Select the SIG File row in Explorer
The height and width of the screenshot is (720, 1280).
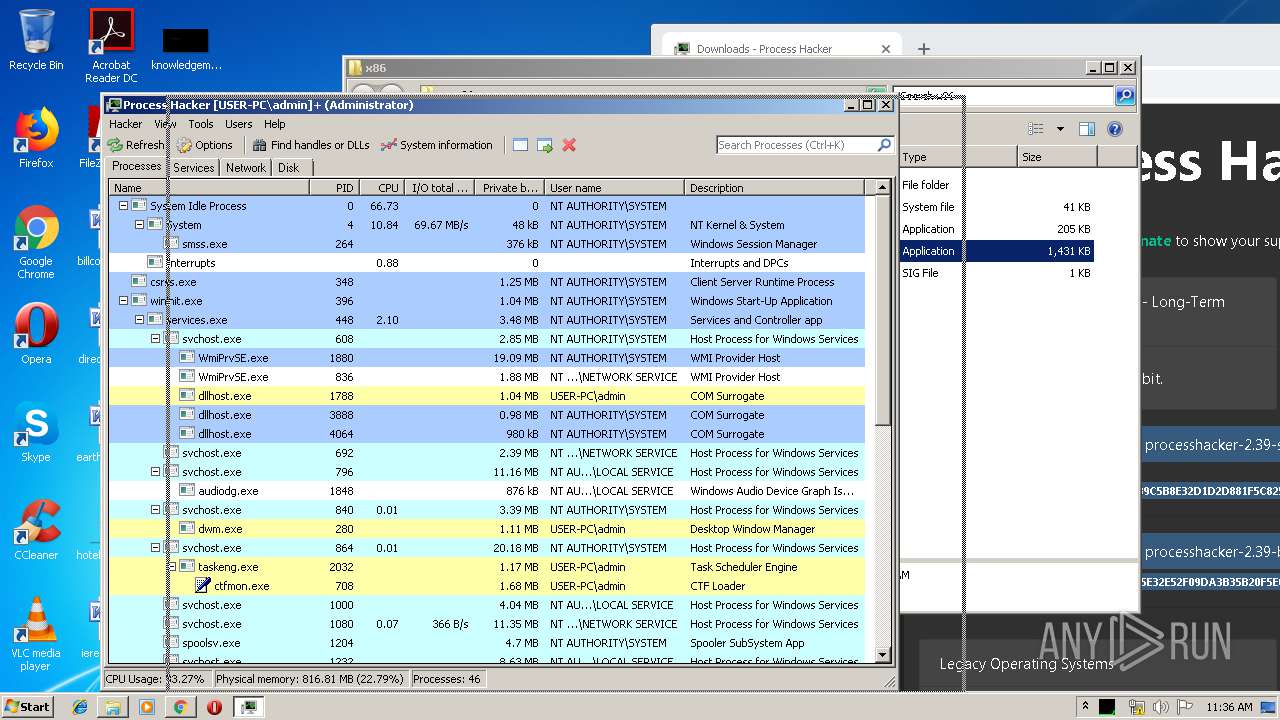pos(996,273)
